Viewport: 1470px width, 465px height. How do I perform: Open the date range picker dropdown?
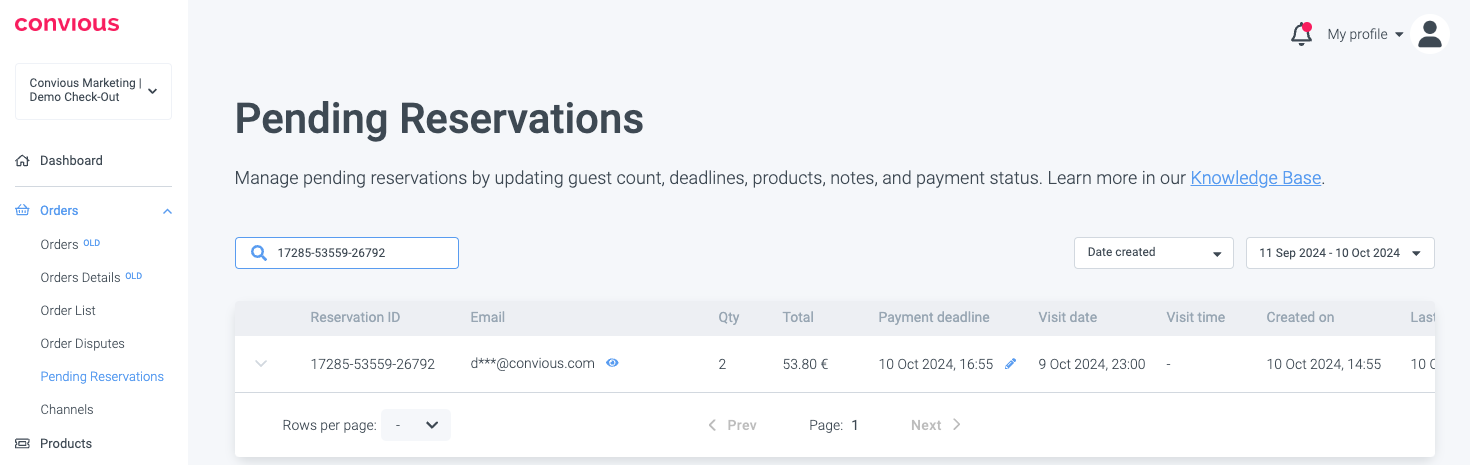(1339, 253)
